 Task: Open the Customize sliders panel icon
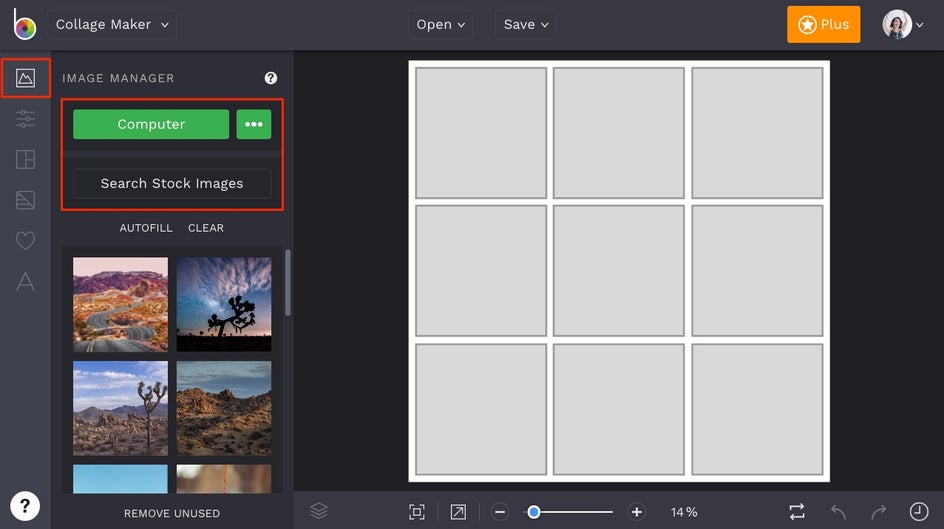[x=25, y=119]
